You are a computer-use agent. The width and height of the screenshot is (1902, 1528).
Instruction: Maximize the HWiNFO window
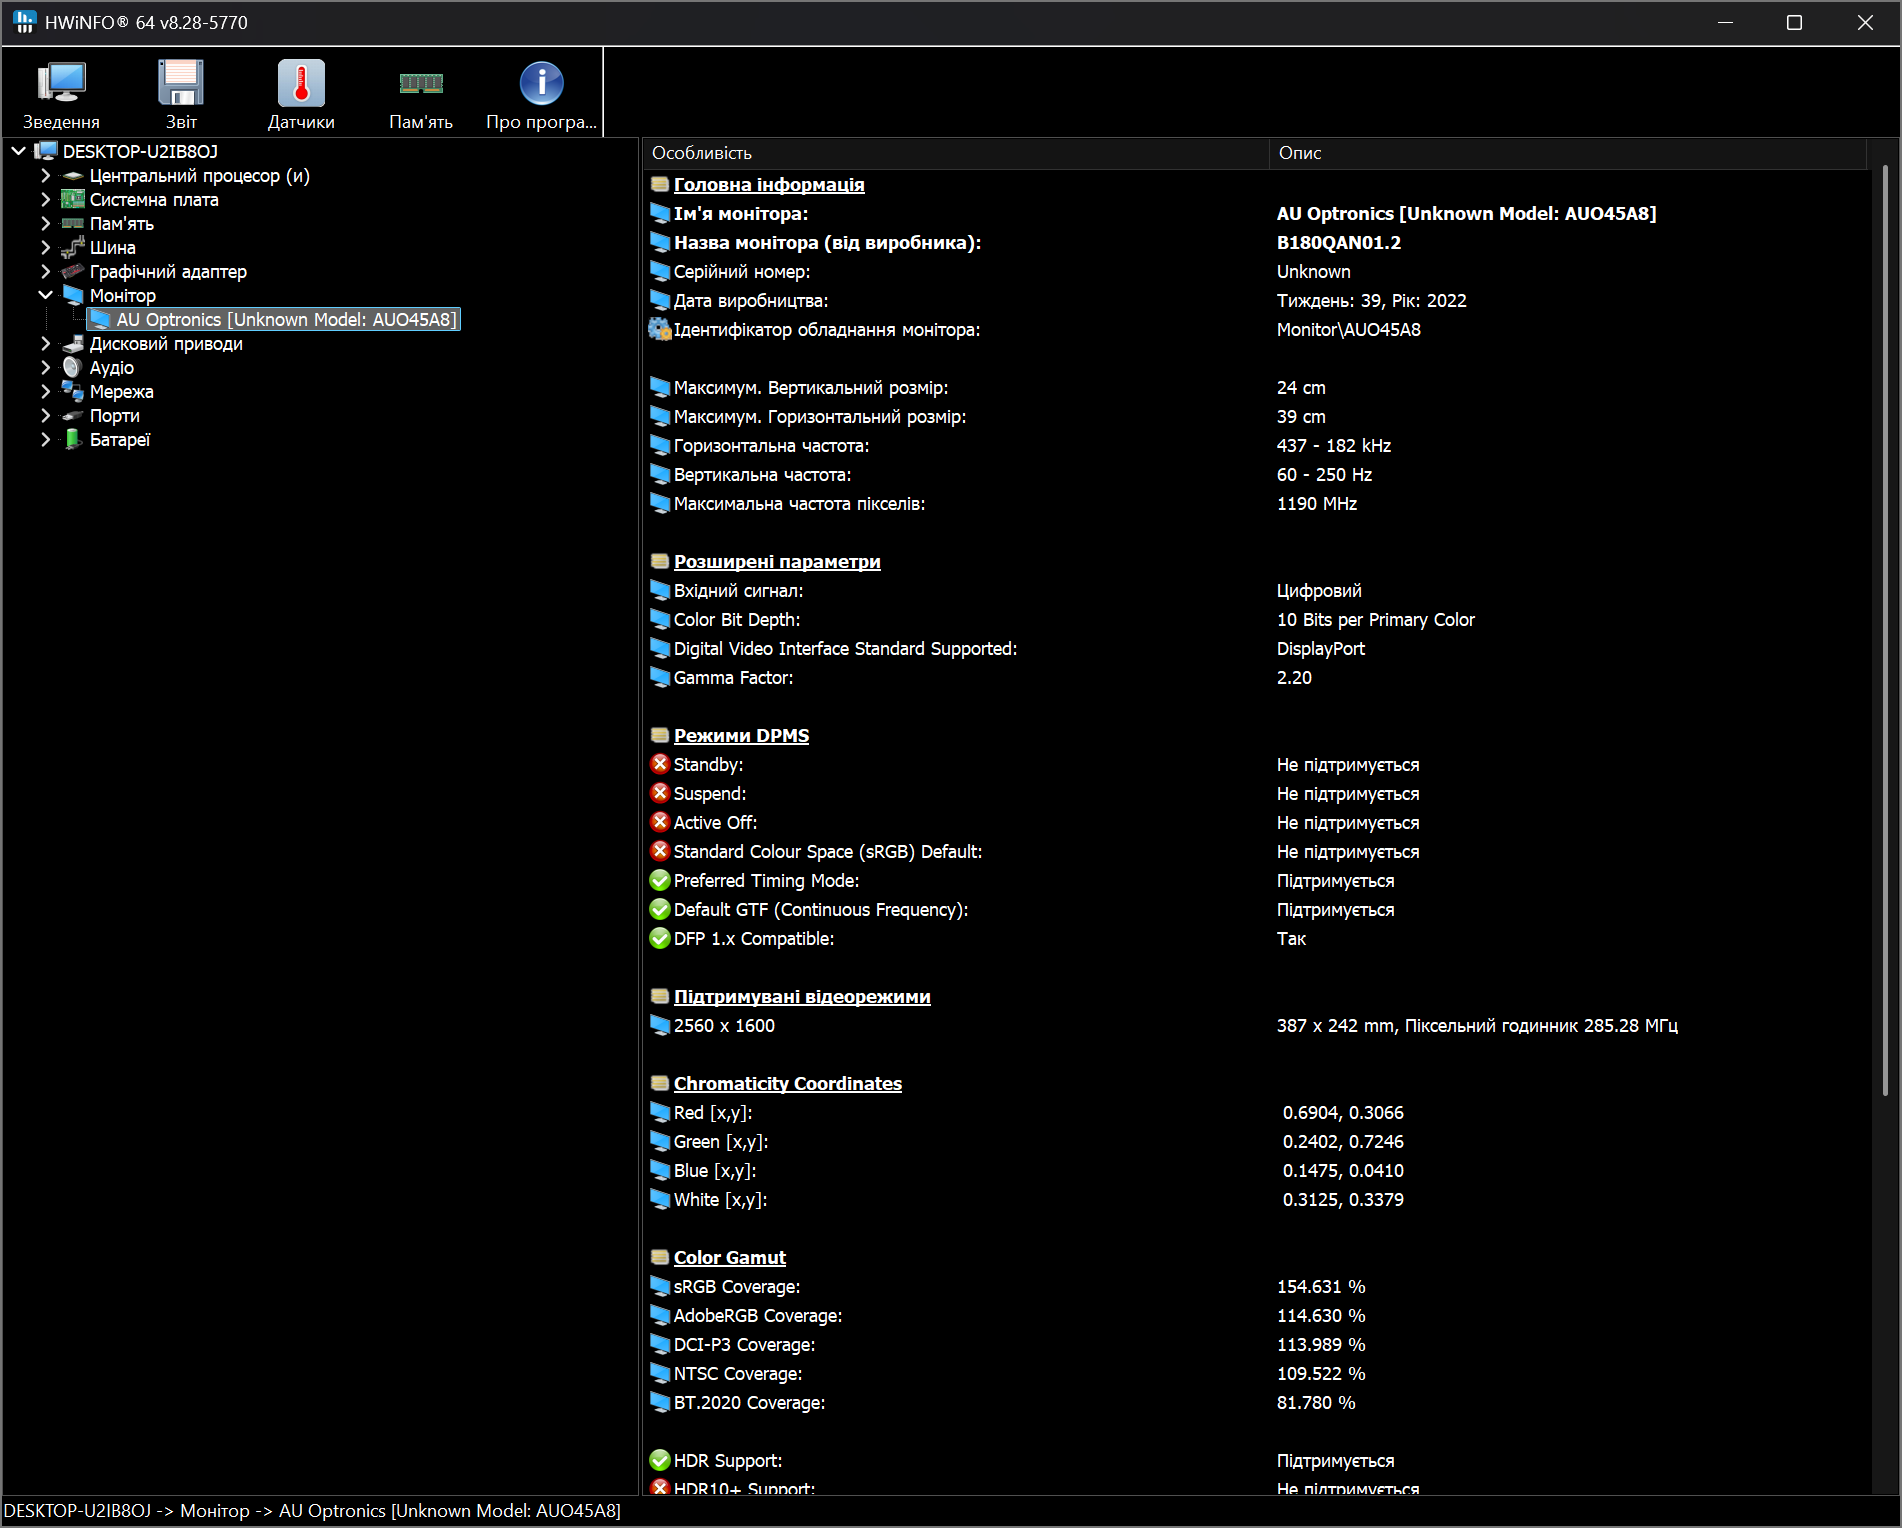1794,22
